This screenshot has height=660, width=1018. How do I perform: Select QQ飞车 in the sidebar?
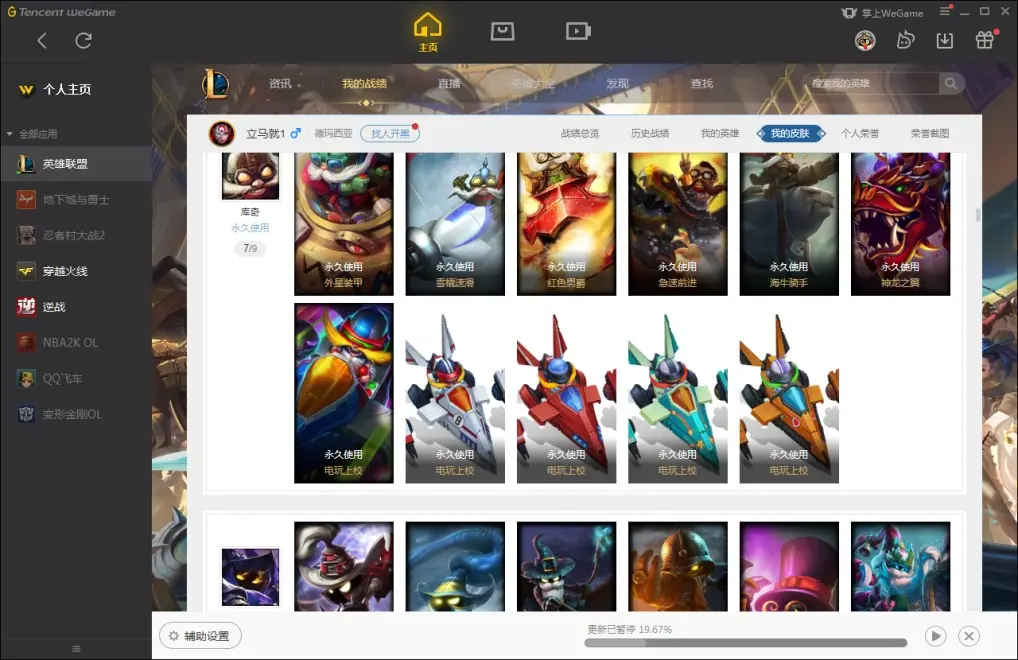tap(76, 378)
